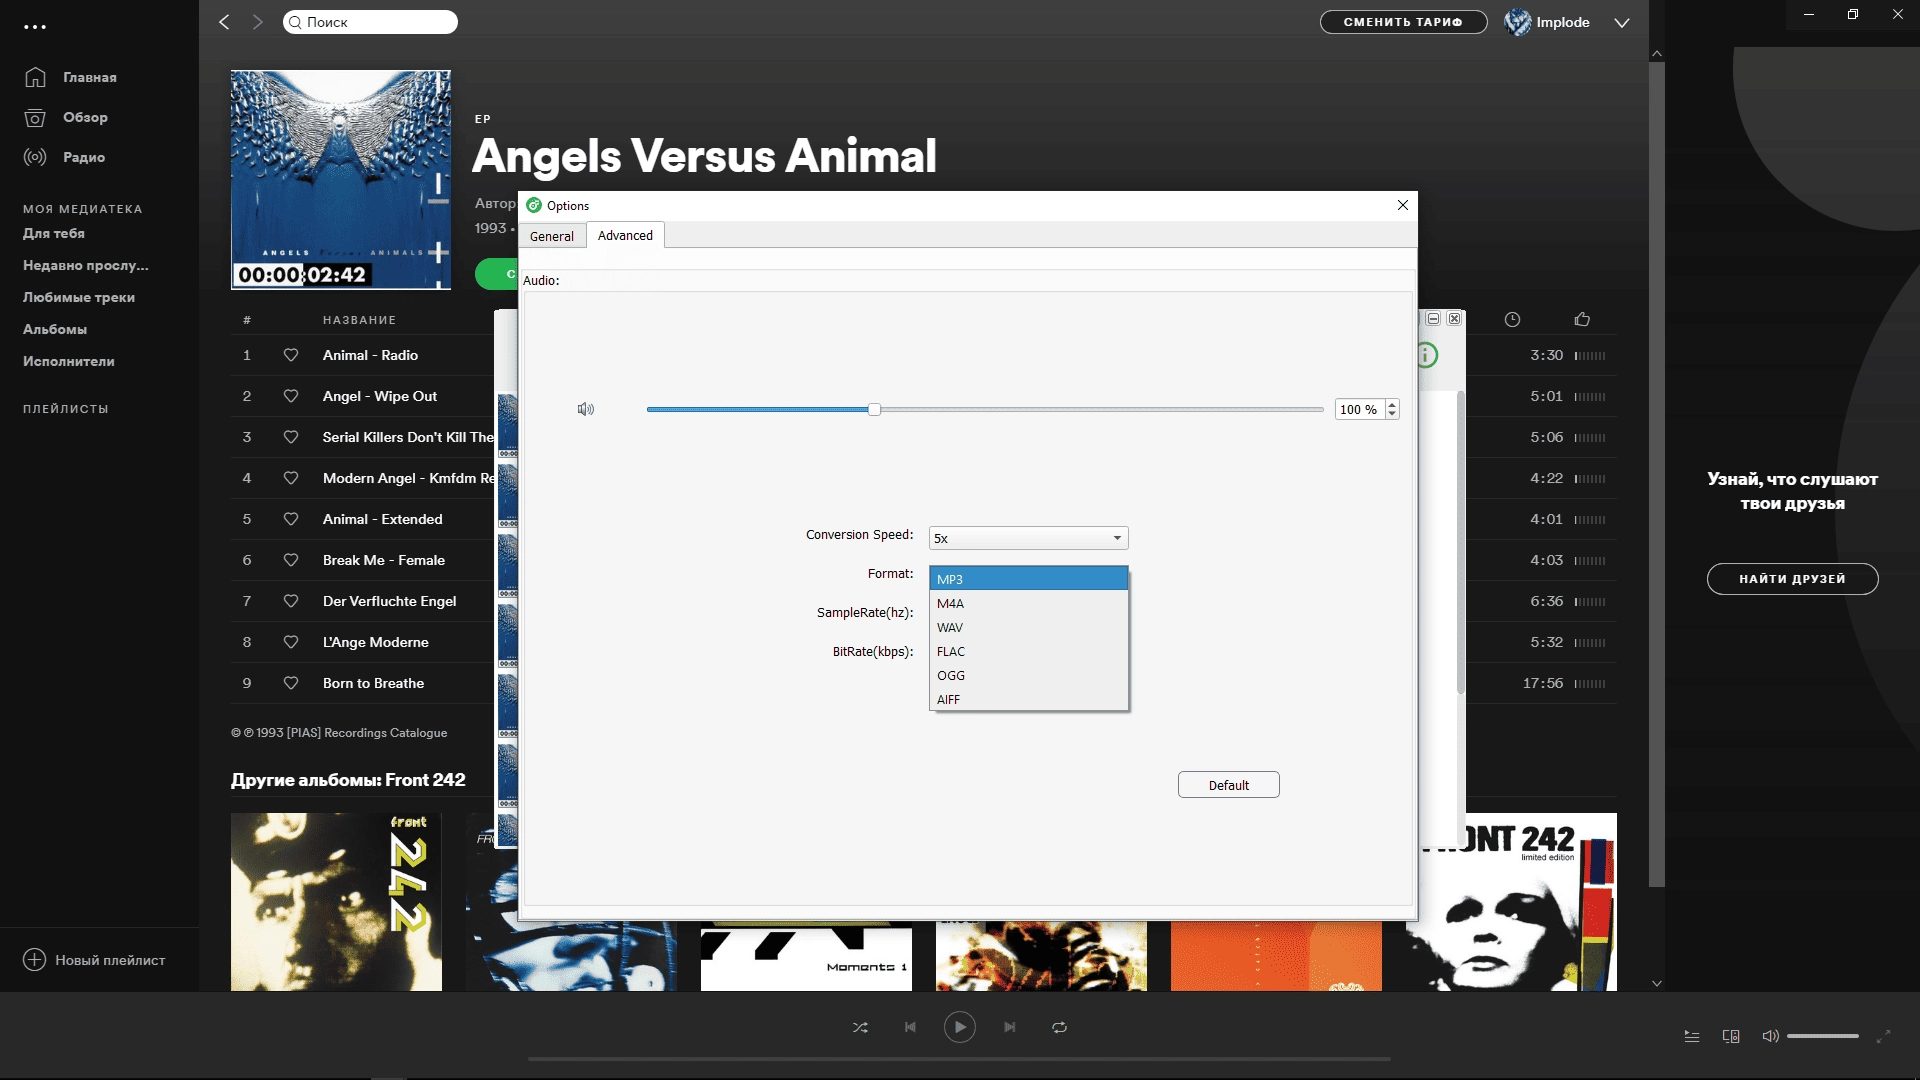Viewport: 1920px width, 1080px height.
Task: Select FLAC format option
Action: pyautogui.click(x=1028, y=651)
